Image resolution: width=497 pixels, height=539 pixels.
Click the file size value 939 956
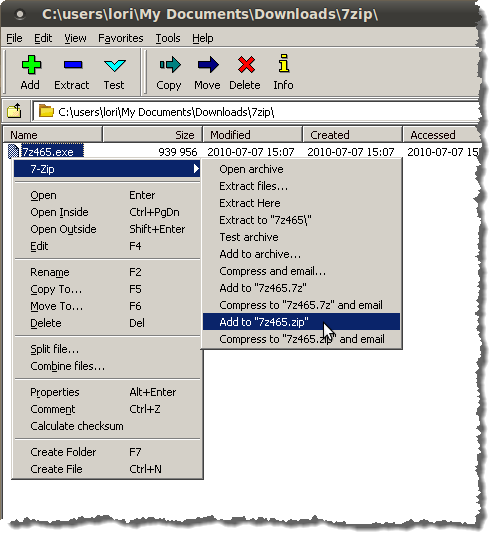(x=178, y=152)
